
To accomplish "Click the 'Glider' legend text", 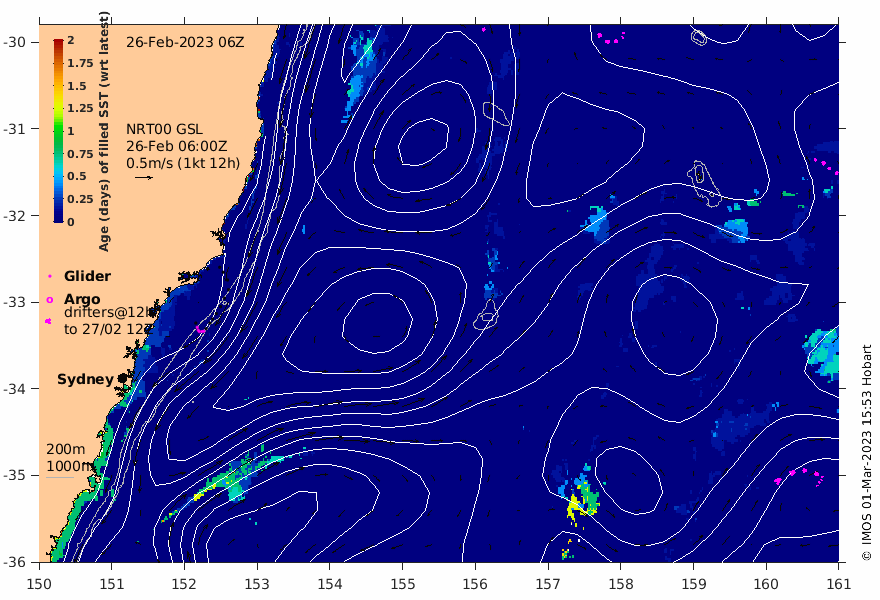I will tap(87, 276).
